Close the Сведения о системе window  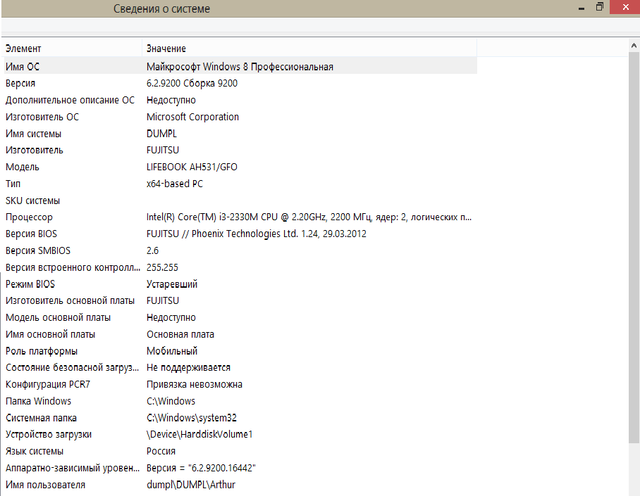click(x=627, y=8)
